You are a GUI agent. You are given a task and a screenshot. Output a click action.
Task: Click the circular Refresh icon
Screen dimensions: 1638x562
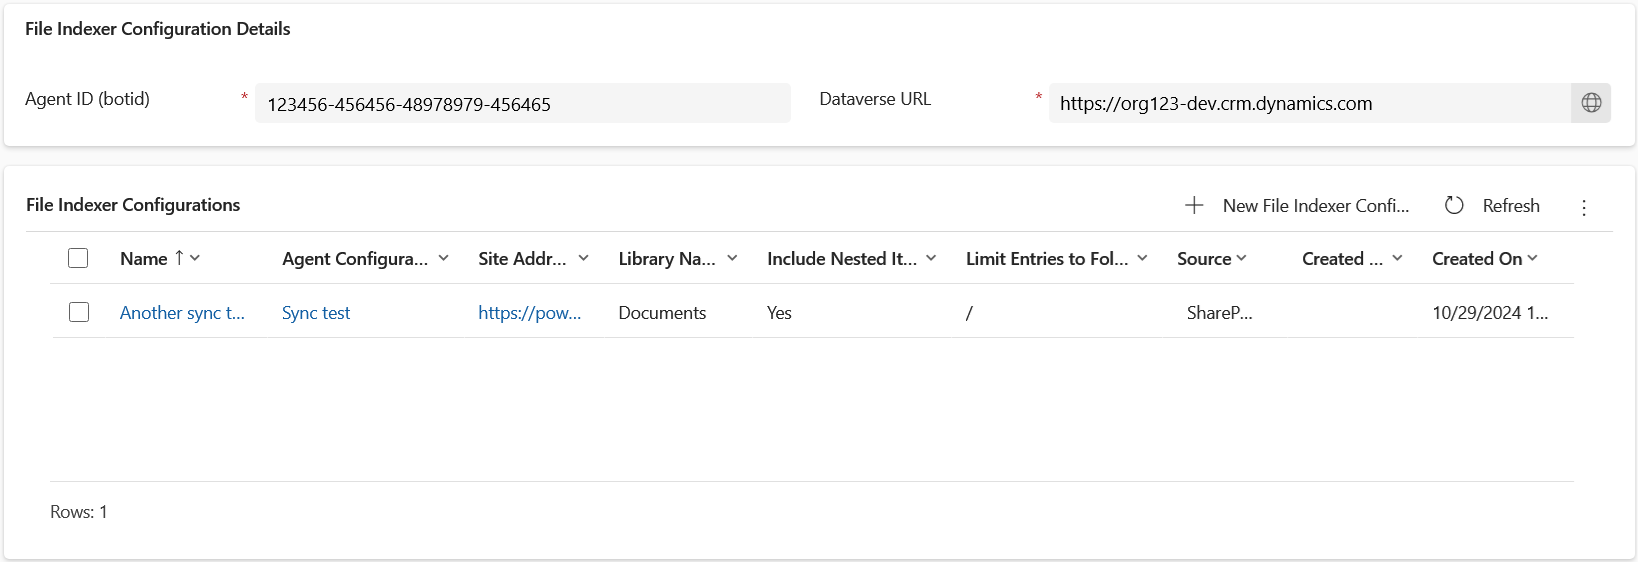pos(1454,205)
